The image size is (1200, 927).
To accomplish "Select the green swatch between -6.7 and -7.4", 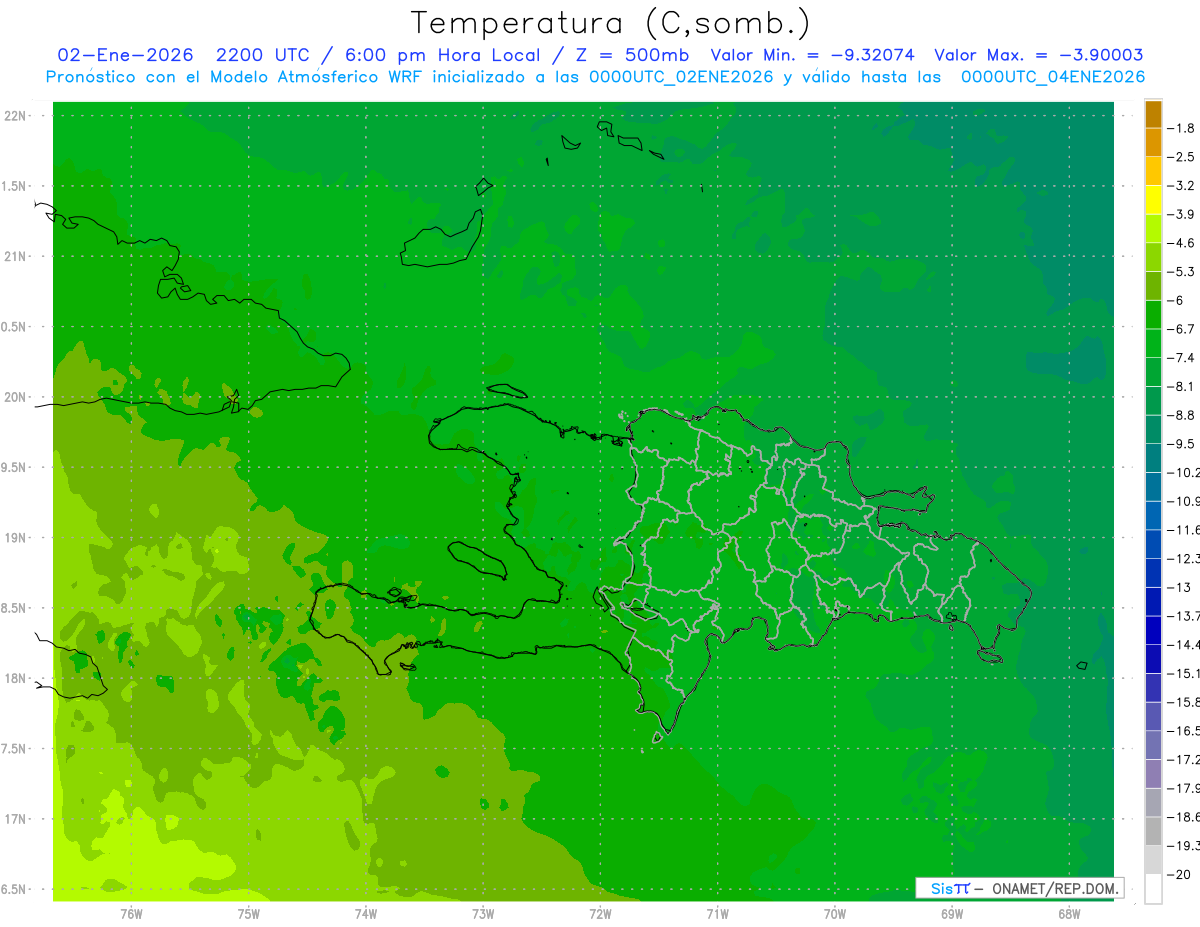I will [x=1153, y=343].
